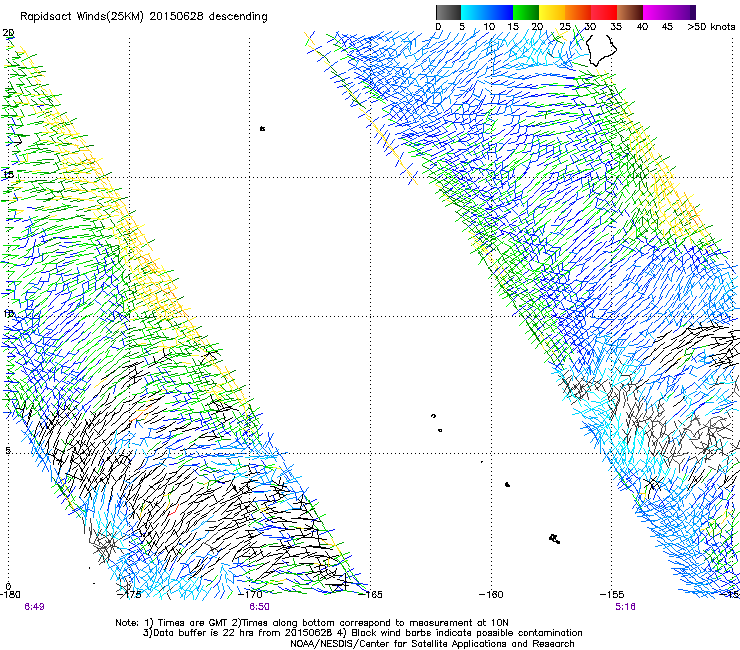Viewport: 740px width, 650px height.
Task: Click the island cluster near 1N -157
Action: (555, 539)
